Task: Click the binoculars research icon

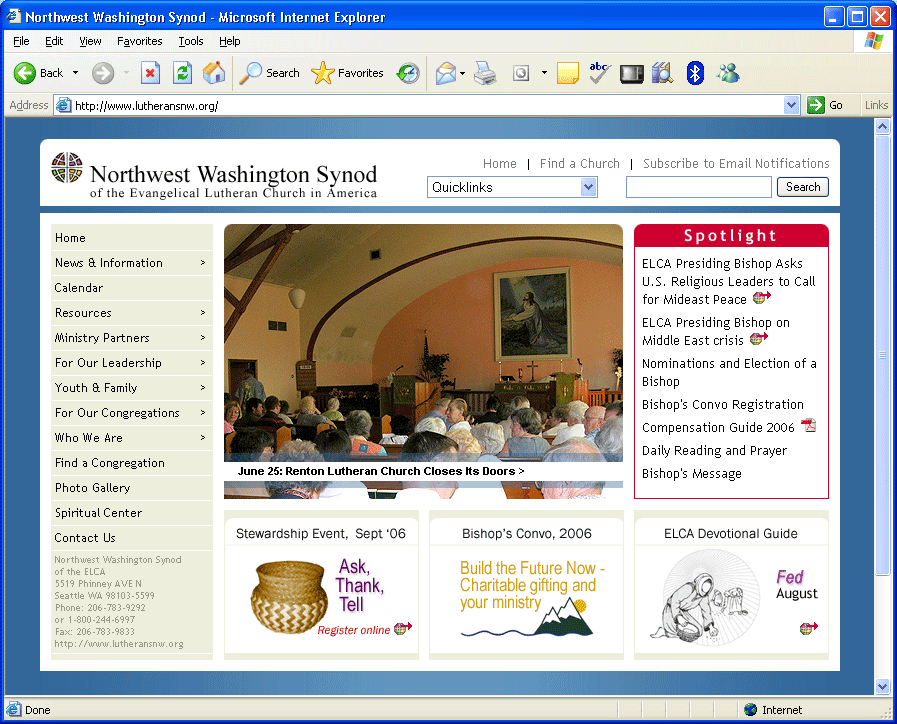Action: pyautogui.click(x=662, y=73)
